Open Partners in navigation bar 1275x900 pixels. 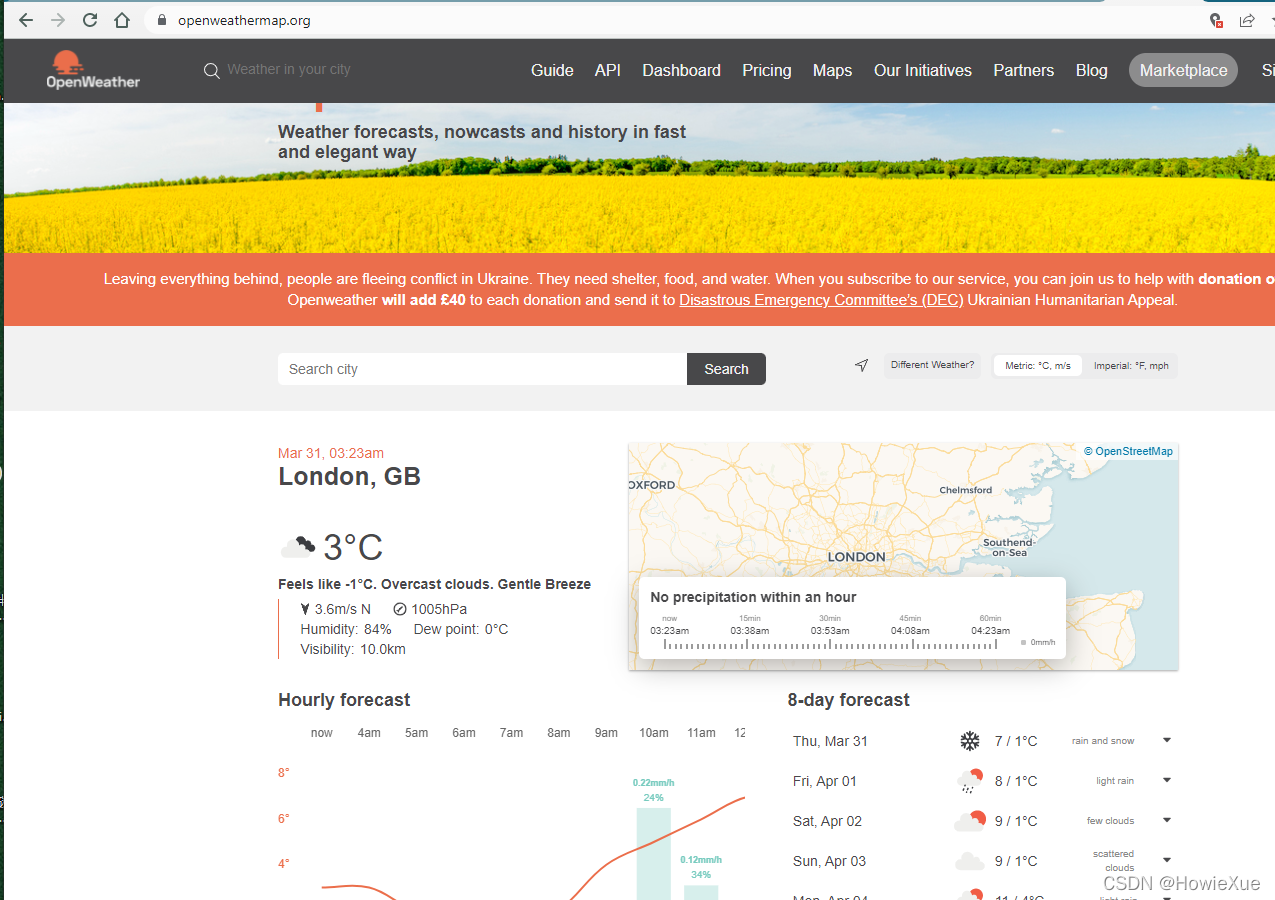(1023, 70)
